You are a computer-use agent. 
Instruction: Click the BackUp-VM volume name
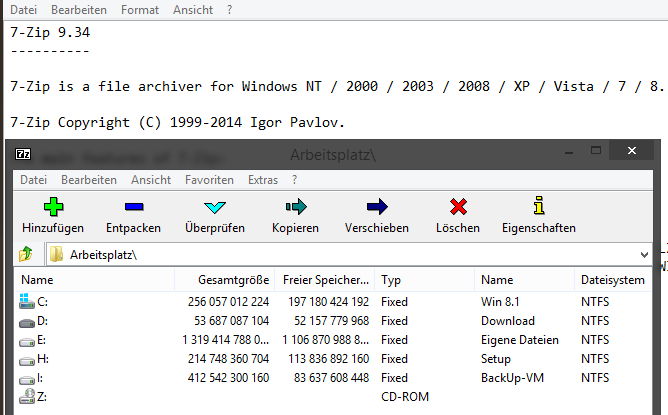[513, 378]
